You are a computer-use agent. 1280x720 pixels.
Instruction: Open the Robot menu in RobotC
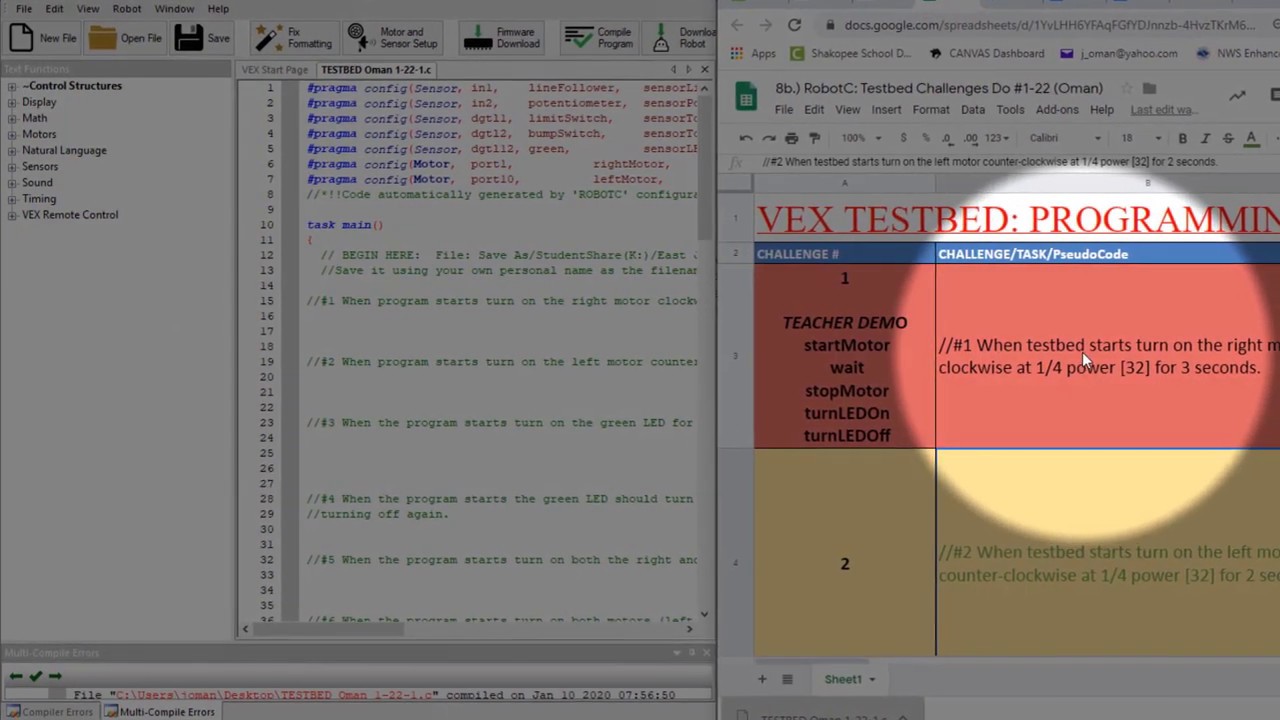[x=127, y=9]
